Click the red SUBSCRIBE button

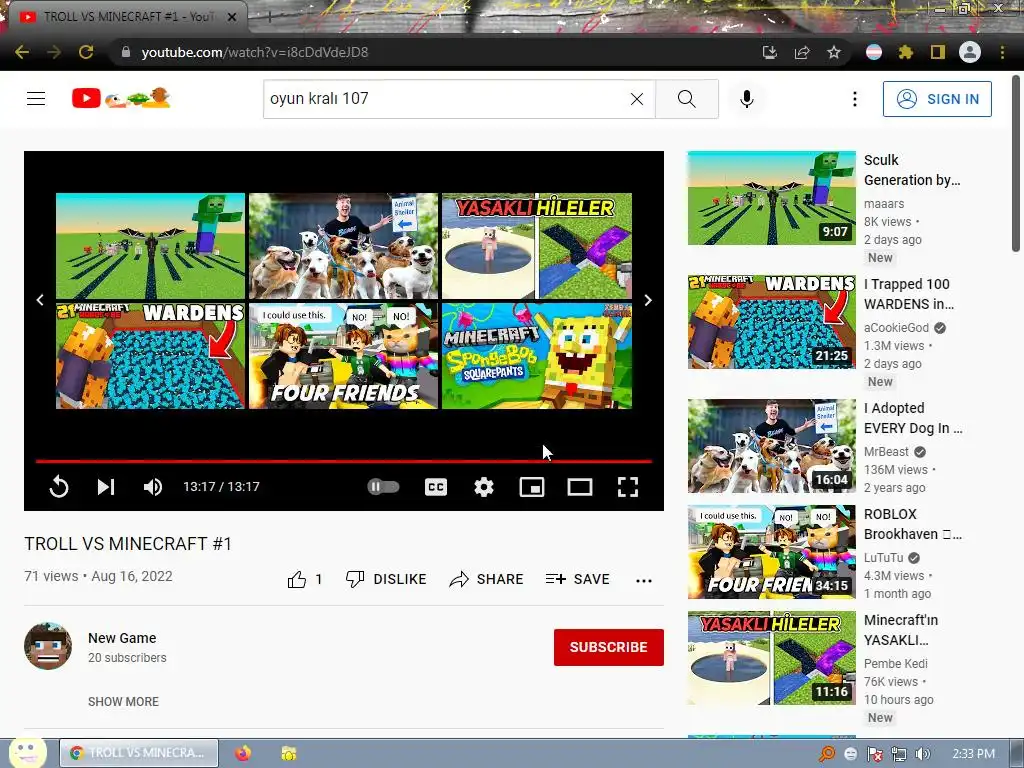(x=609, y=647)
